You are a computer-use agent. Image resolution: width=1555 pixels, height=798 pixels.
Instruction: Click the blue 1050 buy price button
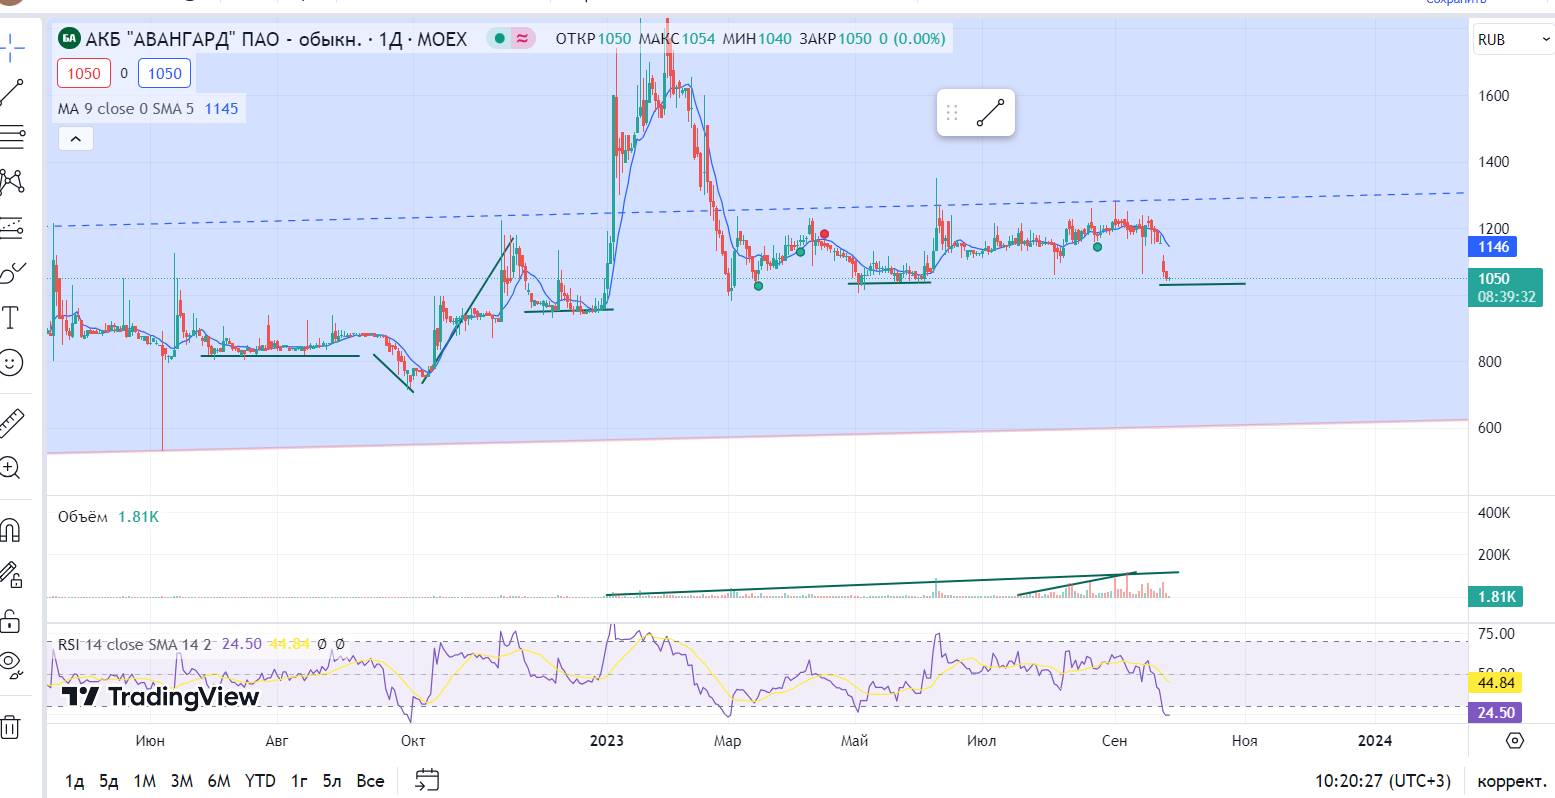(165, 73)
